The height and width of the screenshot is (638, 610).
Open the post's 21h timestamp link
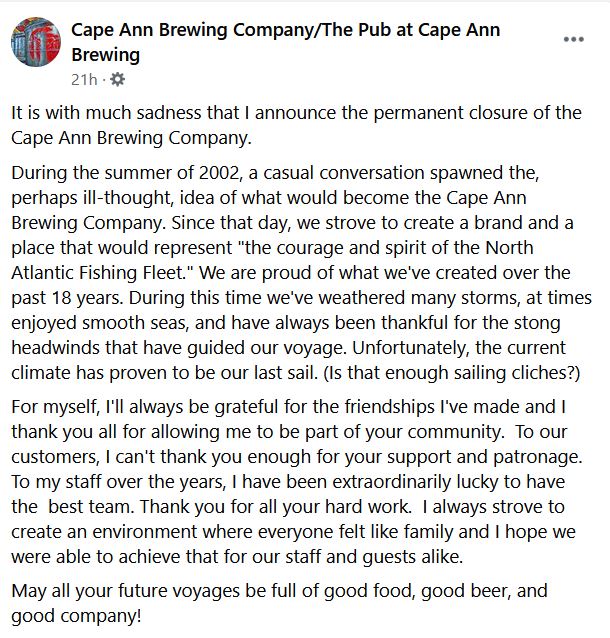[x=84, y=78]
